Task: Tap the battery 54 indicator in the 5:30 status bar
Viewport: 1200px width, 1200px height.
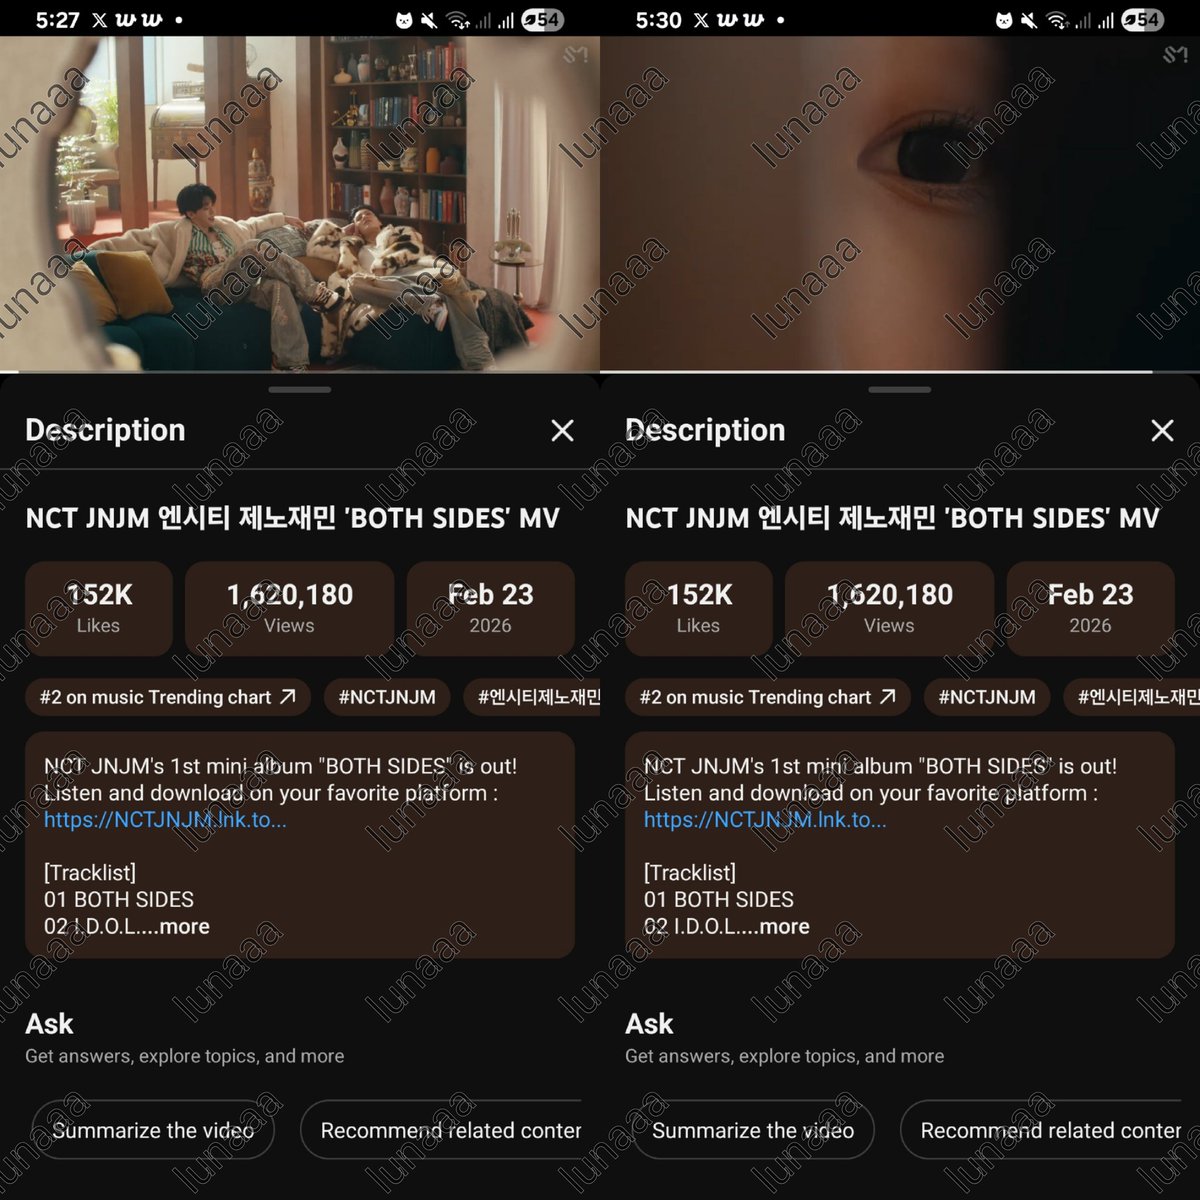Action: coord(1143,20)
